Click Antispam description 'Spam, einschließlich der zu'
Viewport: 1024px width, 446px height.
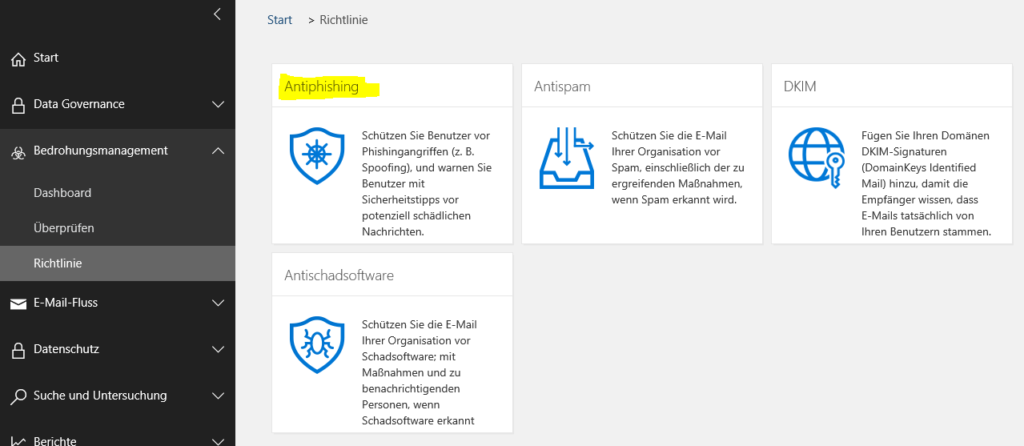pos(676,168)
